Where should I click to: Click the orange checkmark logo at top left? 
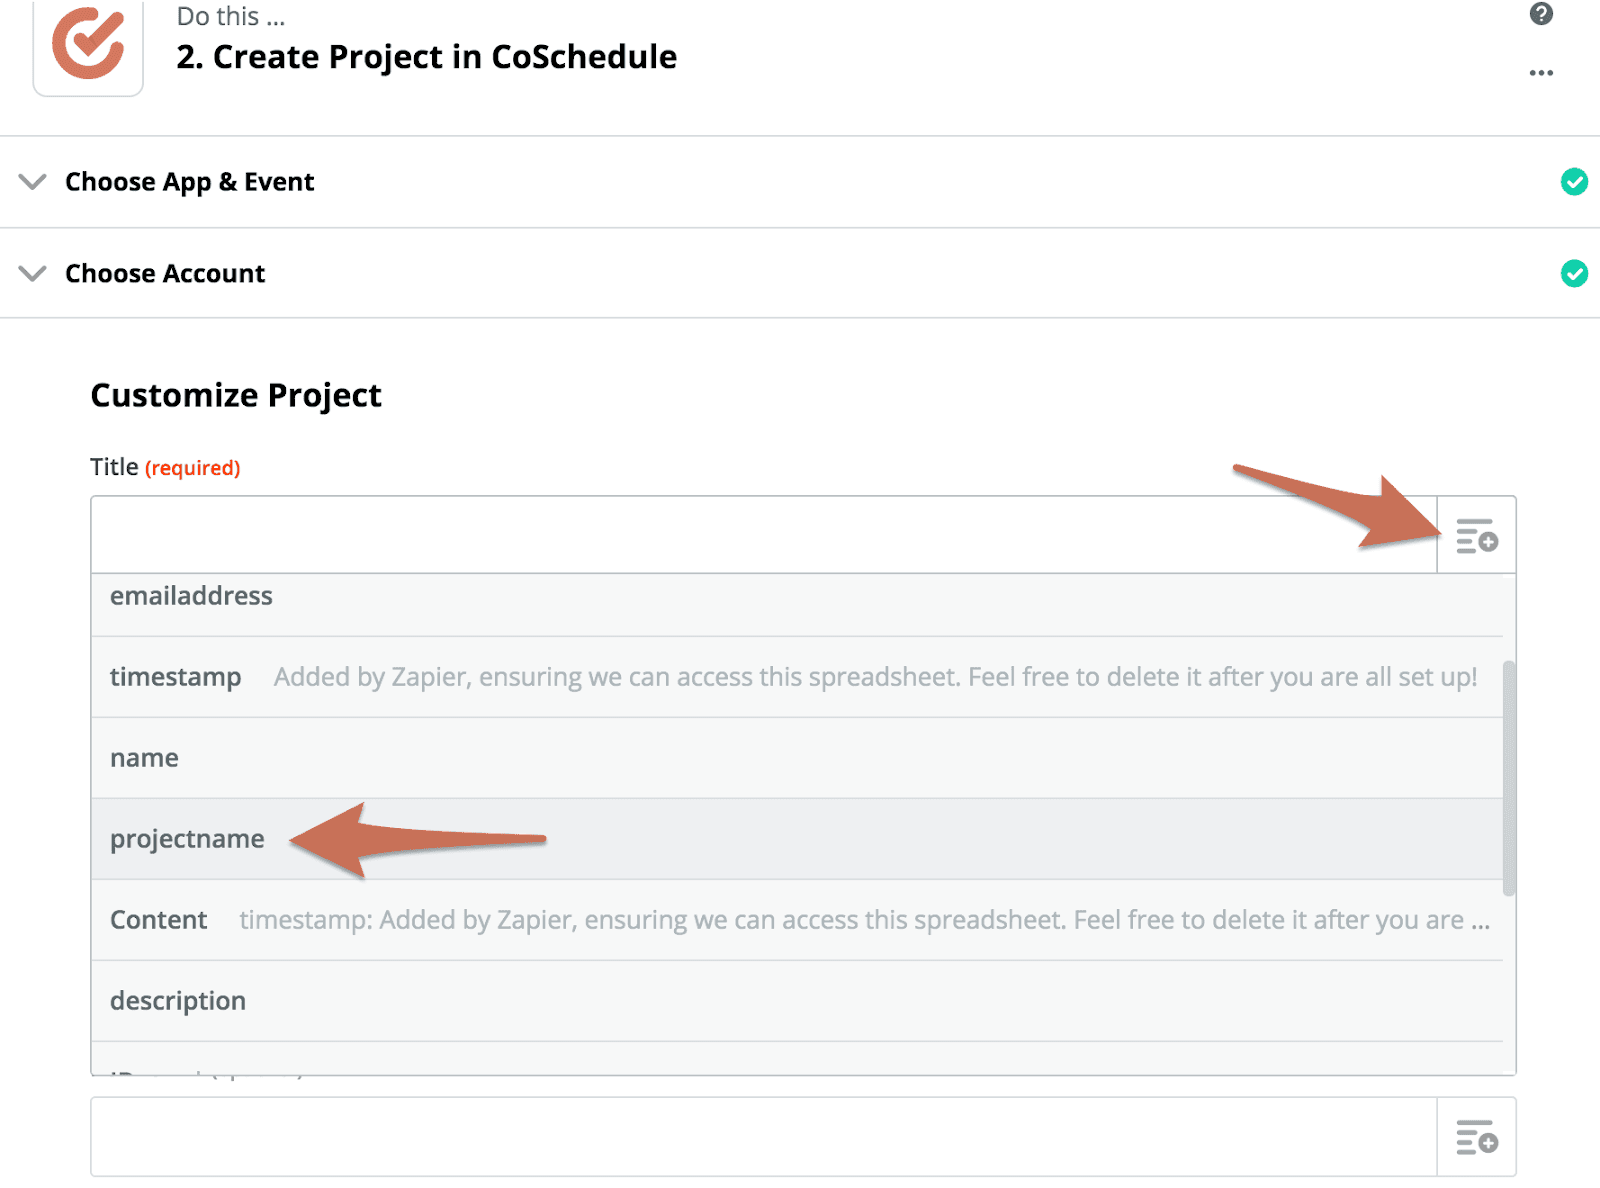point(88,45)
